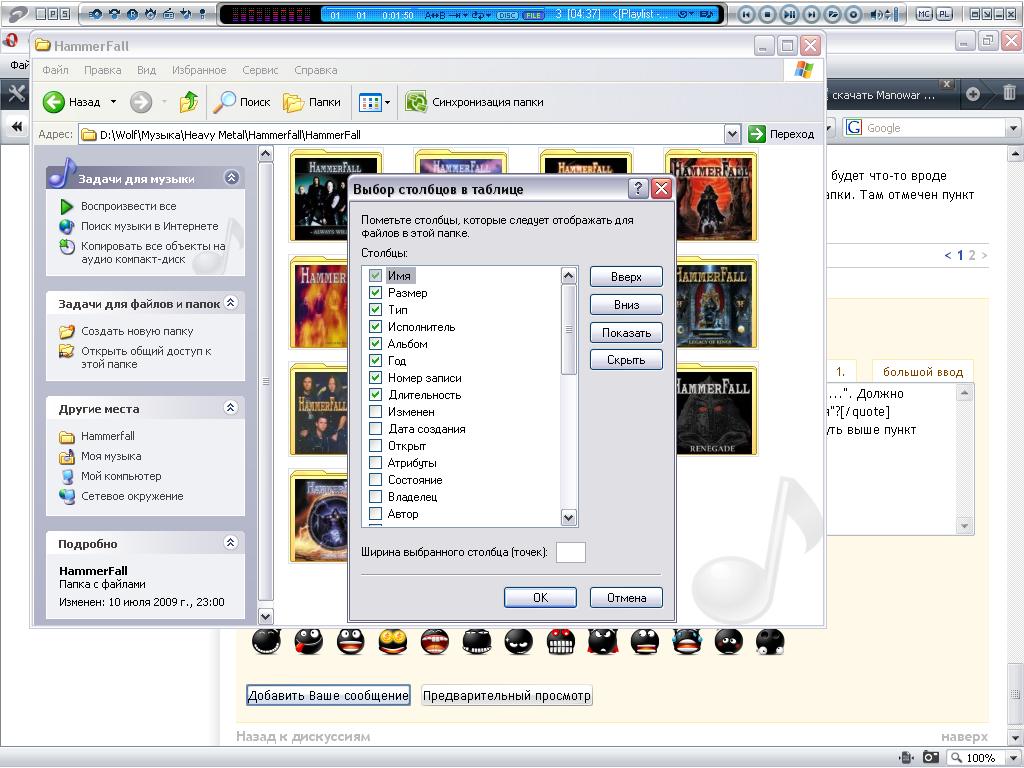1024x768 pixels.
Task: Click Открыть общий доступ к этой папке
Action: coord(136,358)
